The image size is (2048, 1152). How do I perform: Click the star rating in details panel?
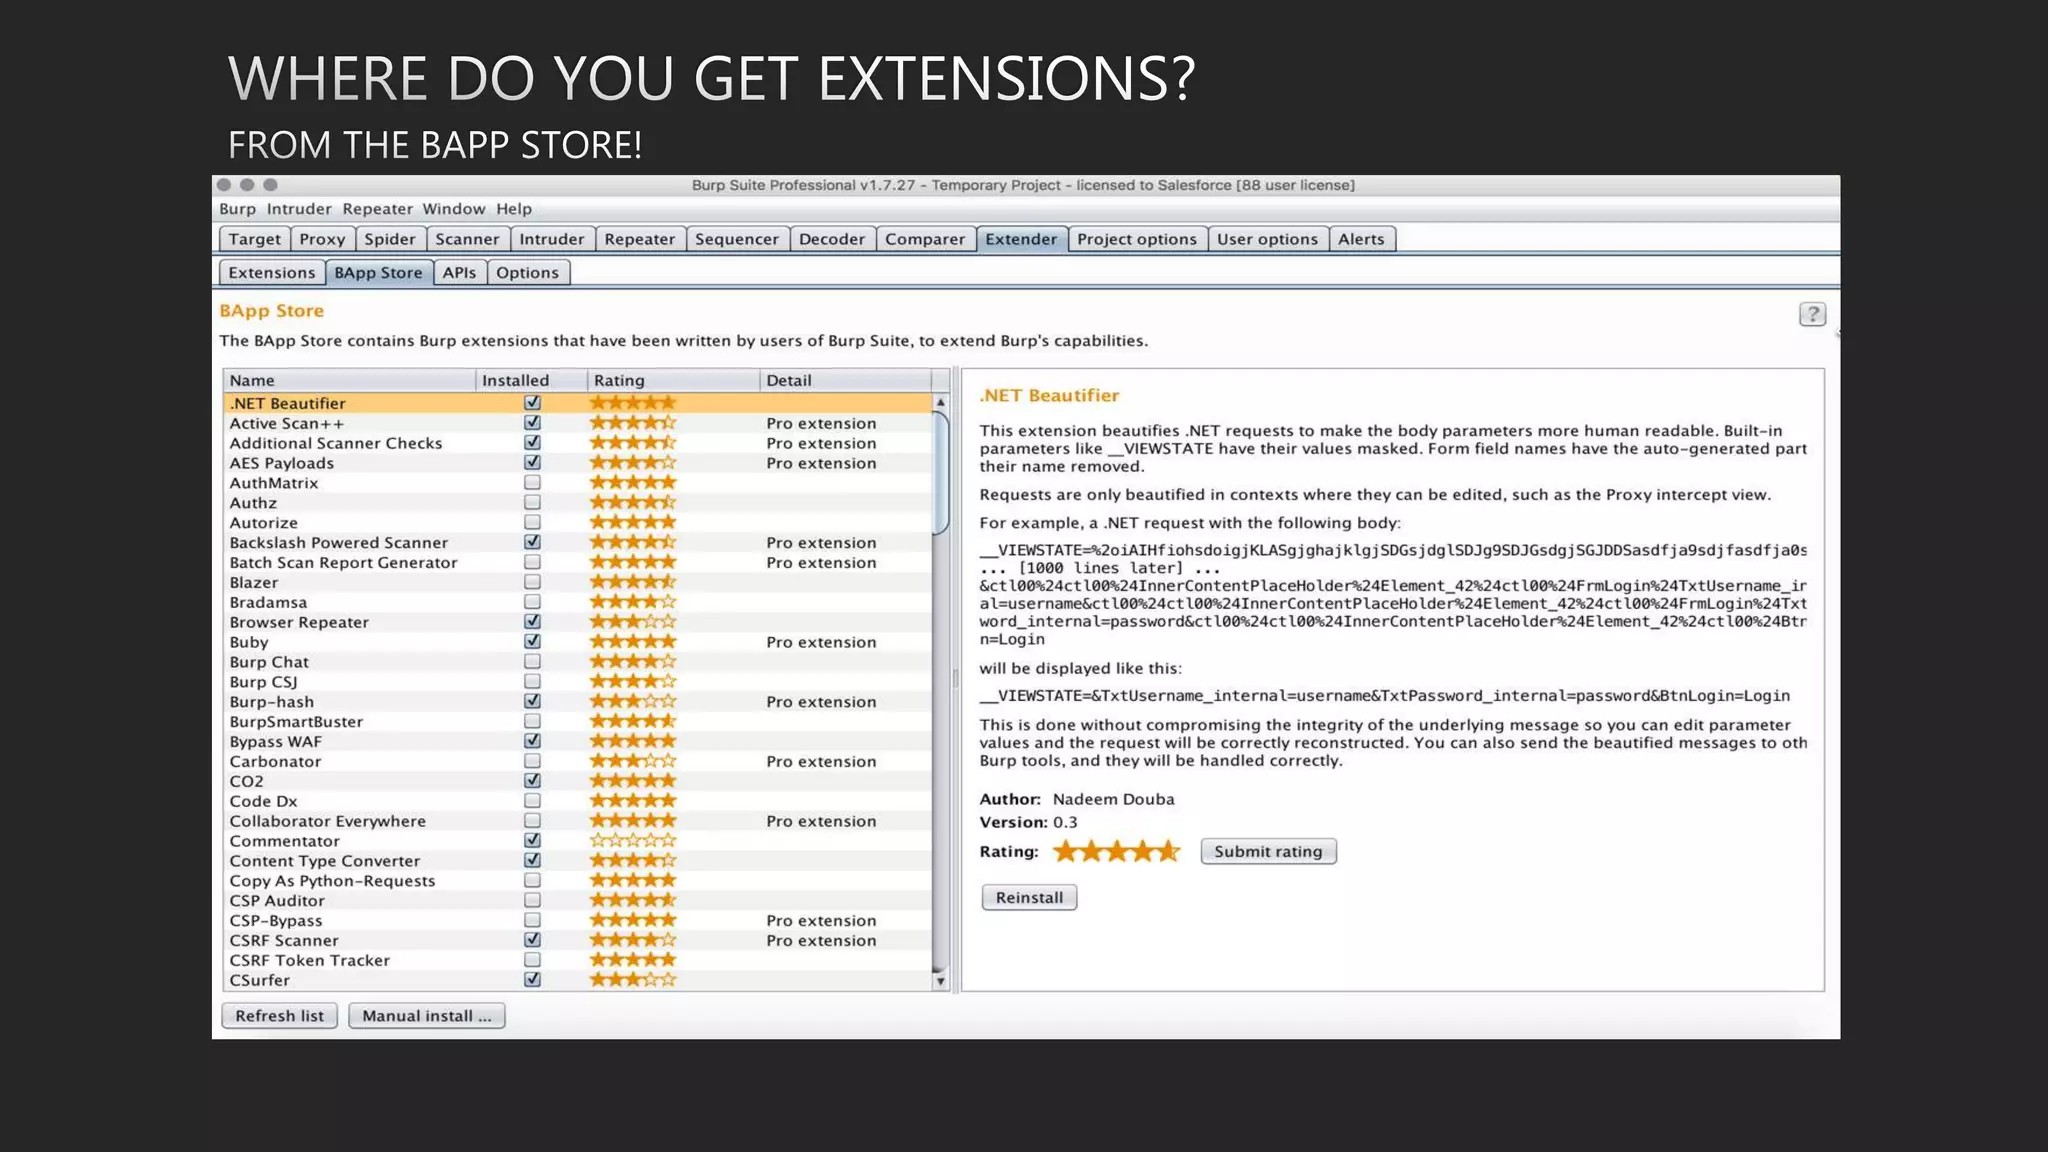click(x=1116, y=851)
